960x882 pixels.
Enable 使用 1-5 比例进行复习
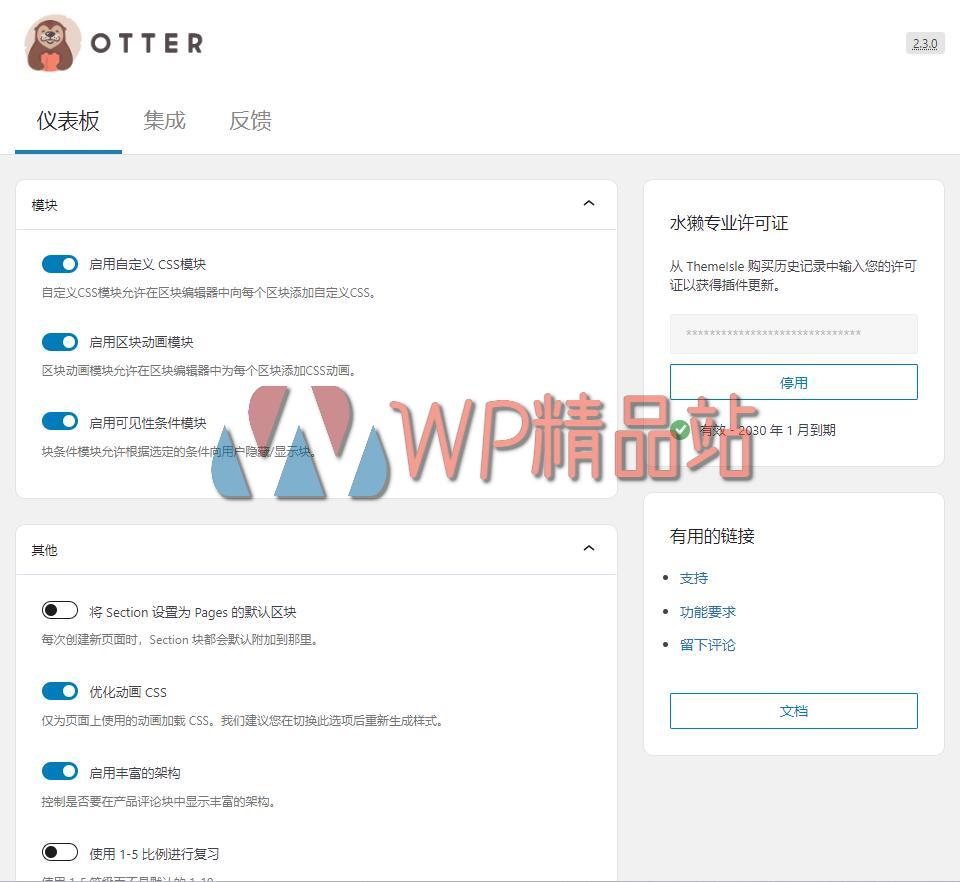pyautogui.click(x=59, y=850)
